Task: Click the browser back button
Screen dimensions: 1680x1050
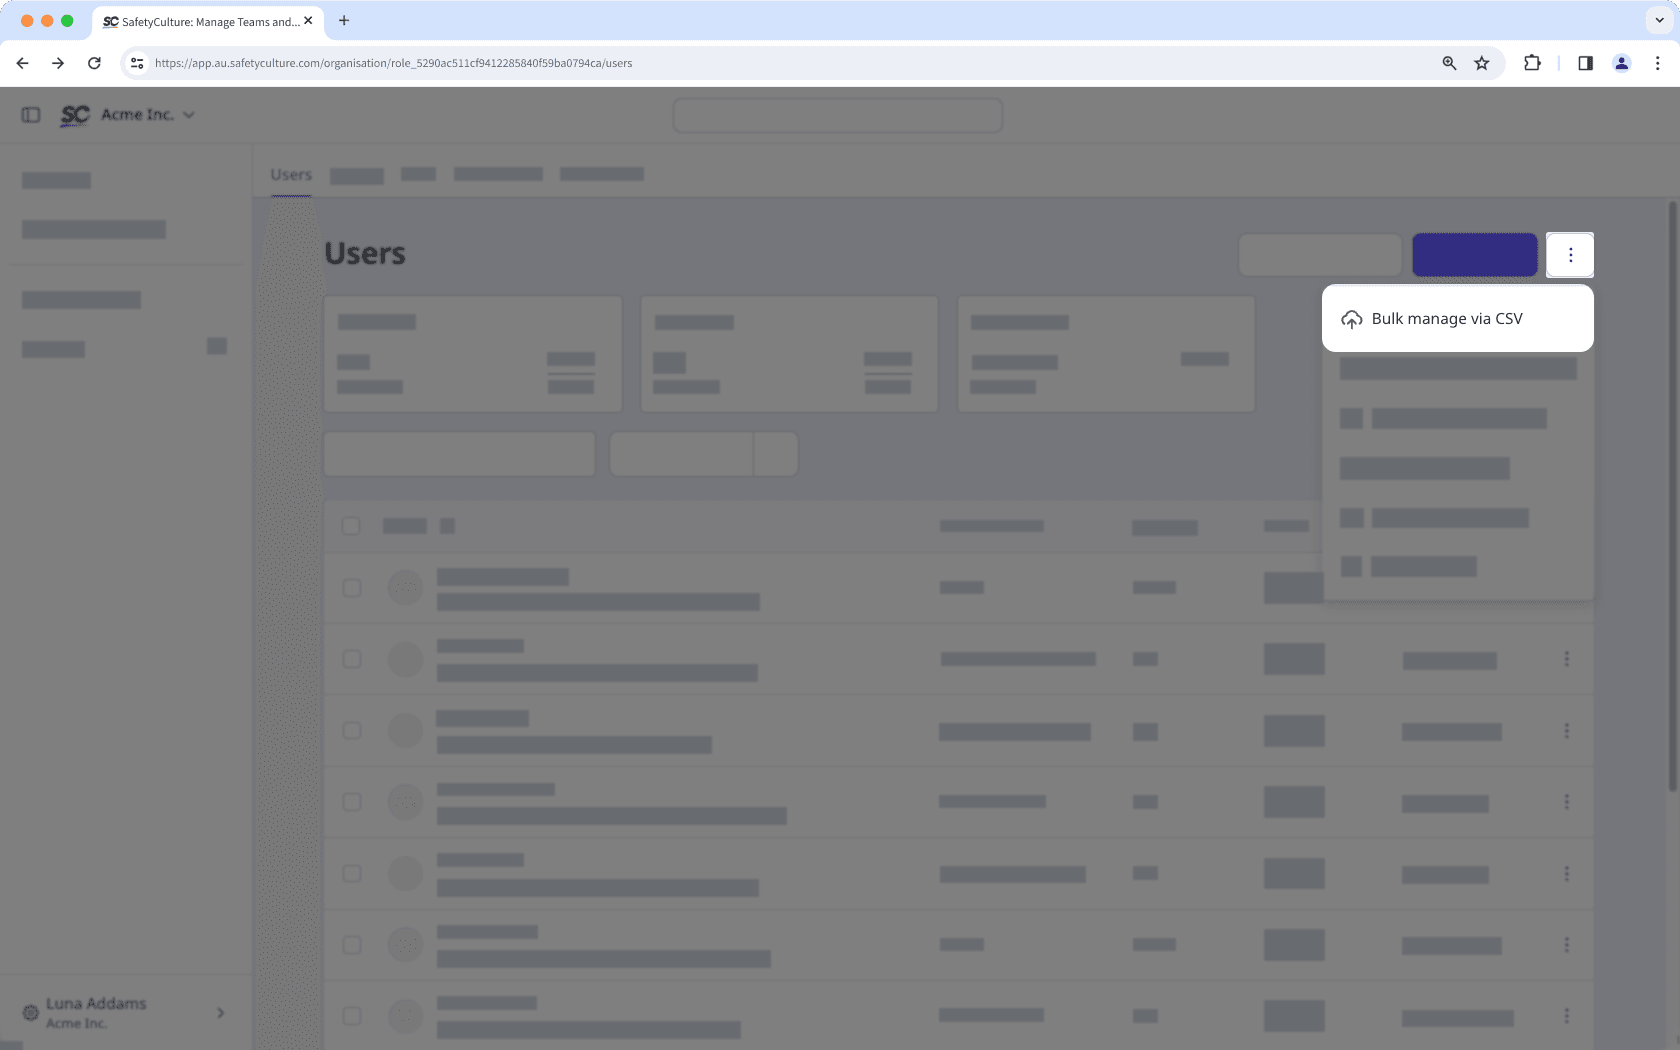Action: [22, 63]
